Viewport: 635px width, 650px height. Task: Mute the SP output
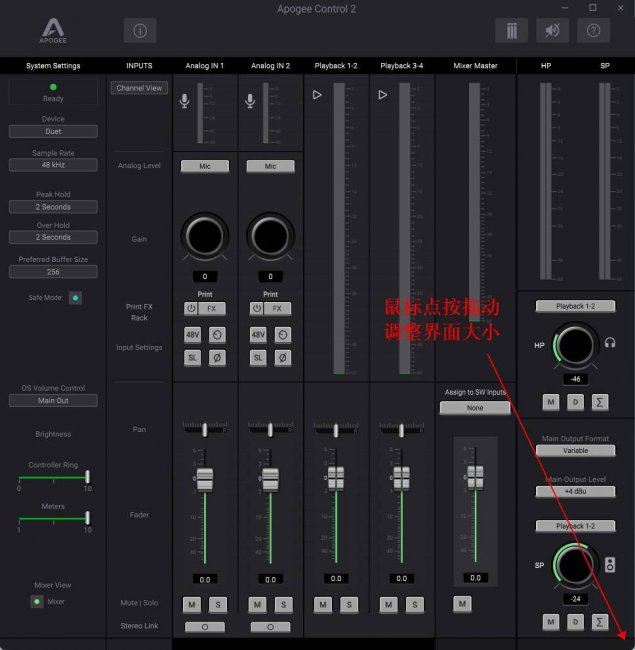pyautogui.click(x=551, y=621)
